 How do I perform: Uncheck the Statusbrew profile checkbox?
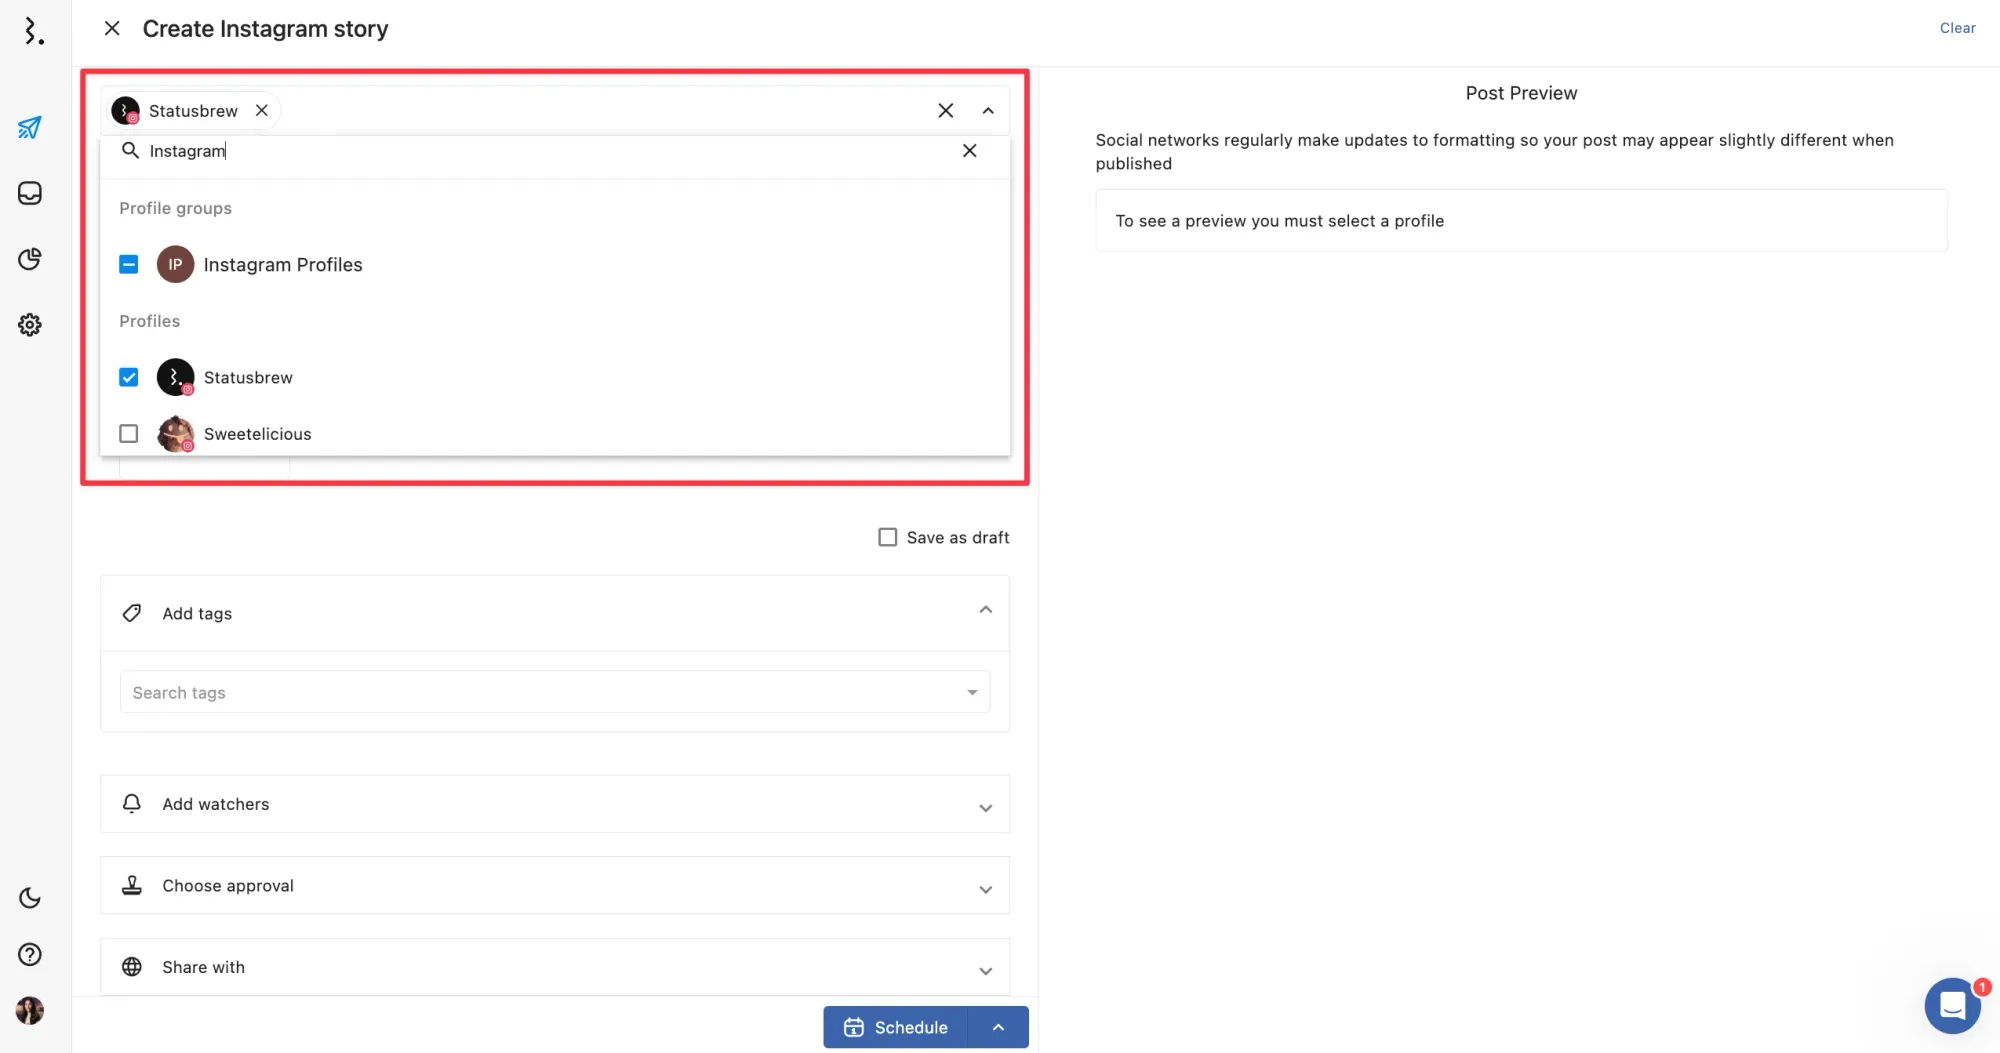tap(129, 377)
